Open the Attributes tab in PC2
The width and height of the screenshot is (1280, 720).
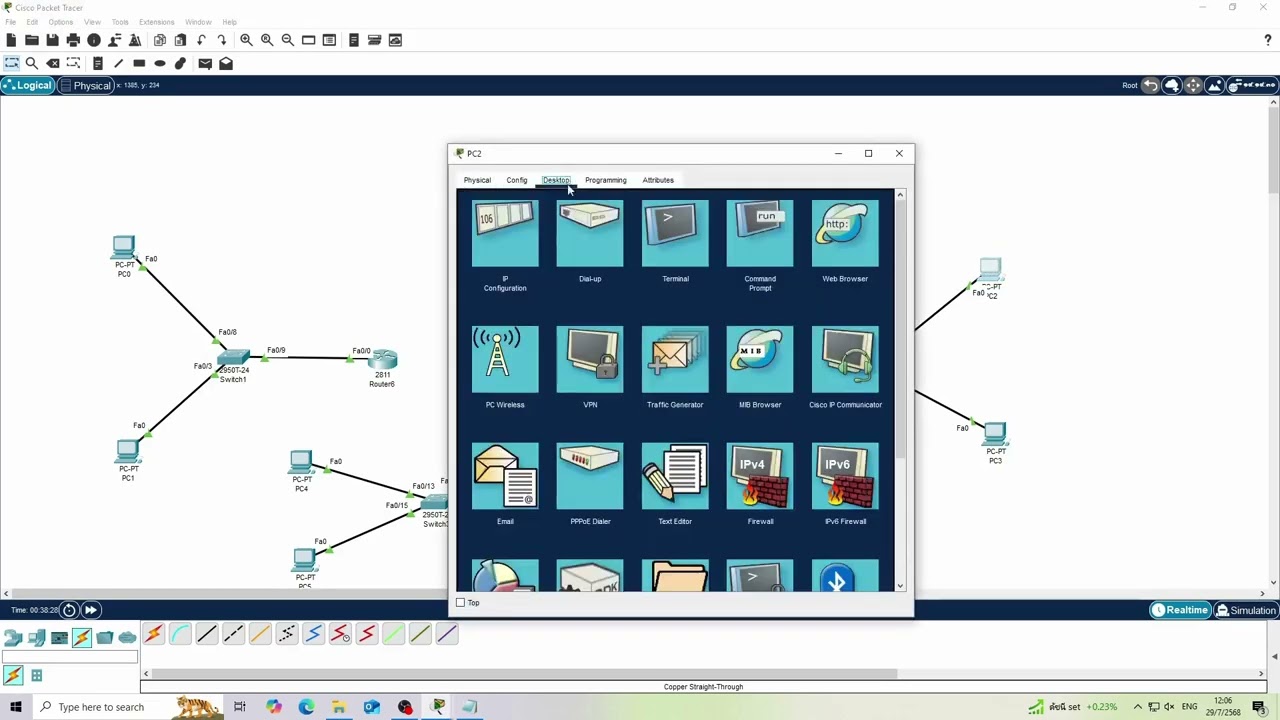[658, 180]
